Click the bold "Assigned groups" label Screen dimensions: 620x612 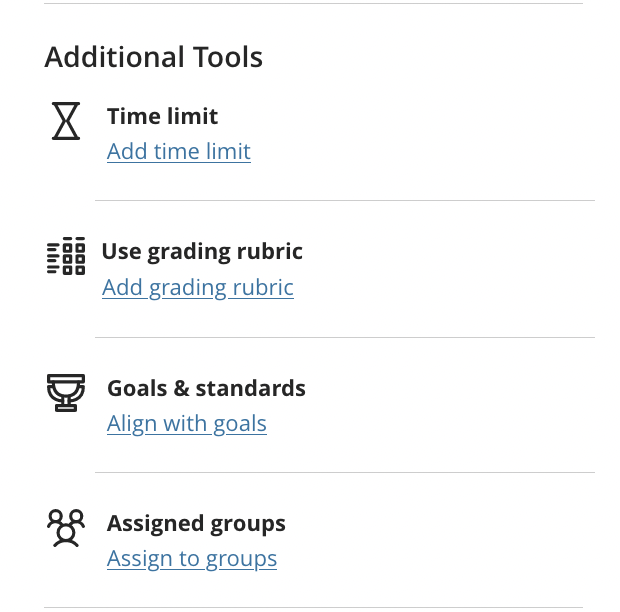[196, 524]
